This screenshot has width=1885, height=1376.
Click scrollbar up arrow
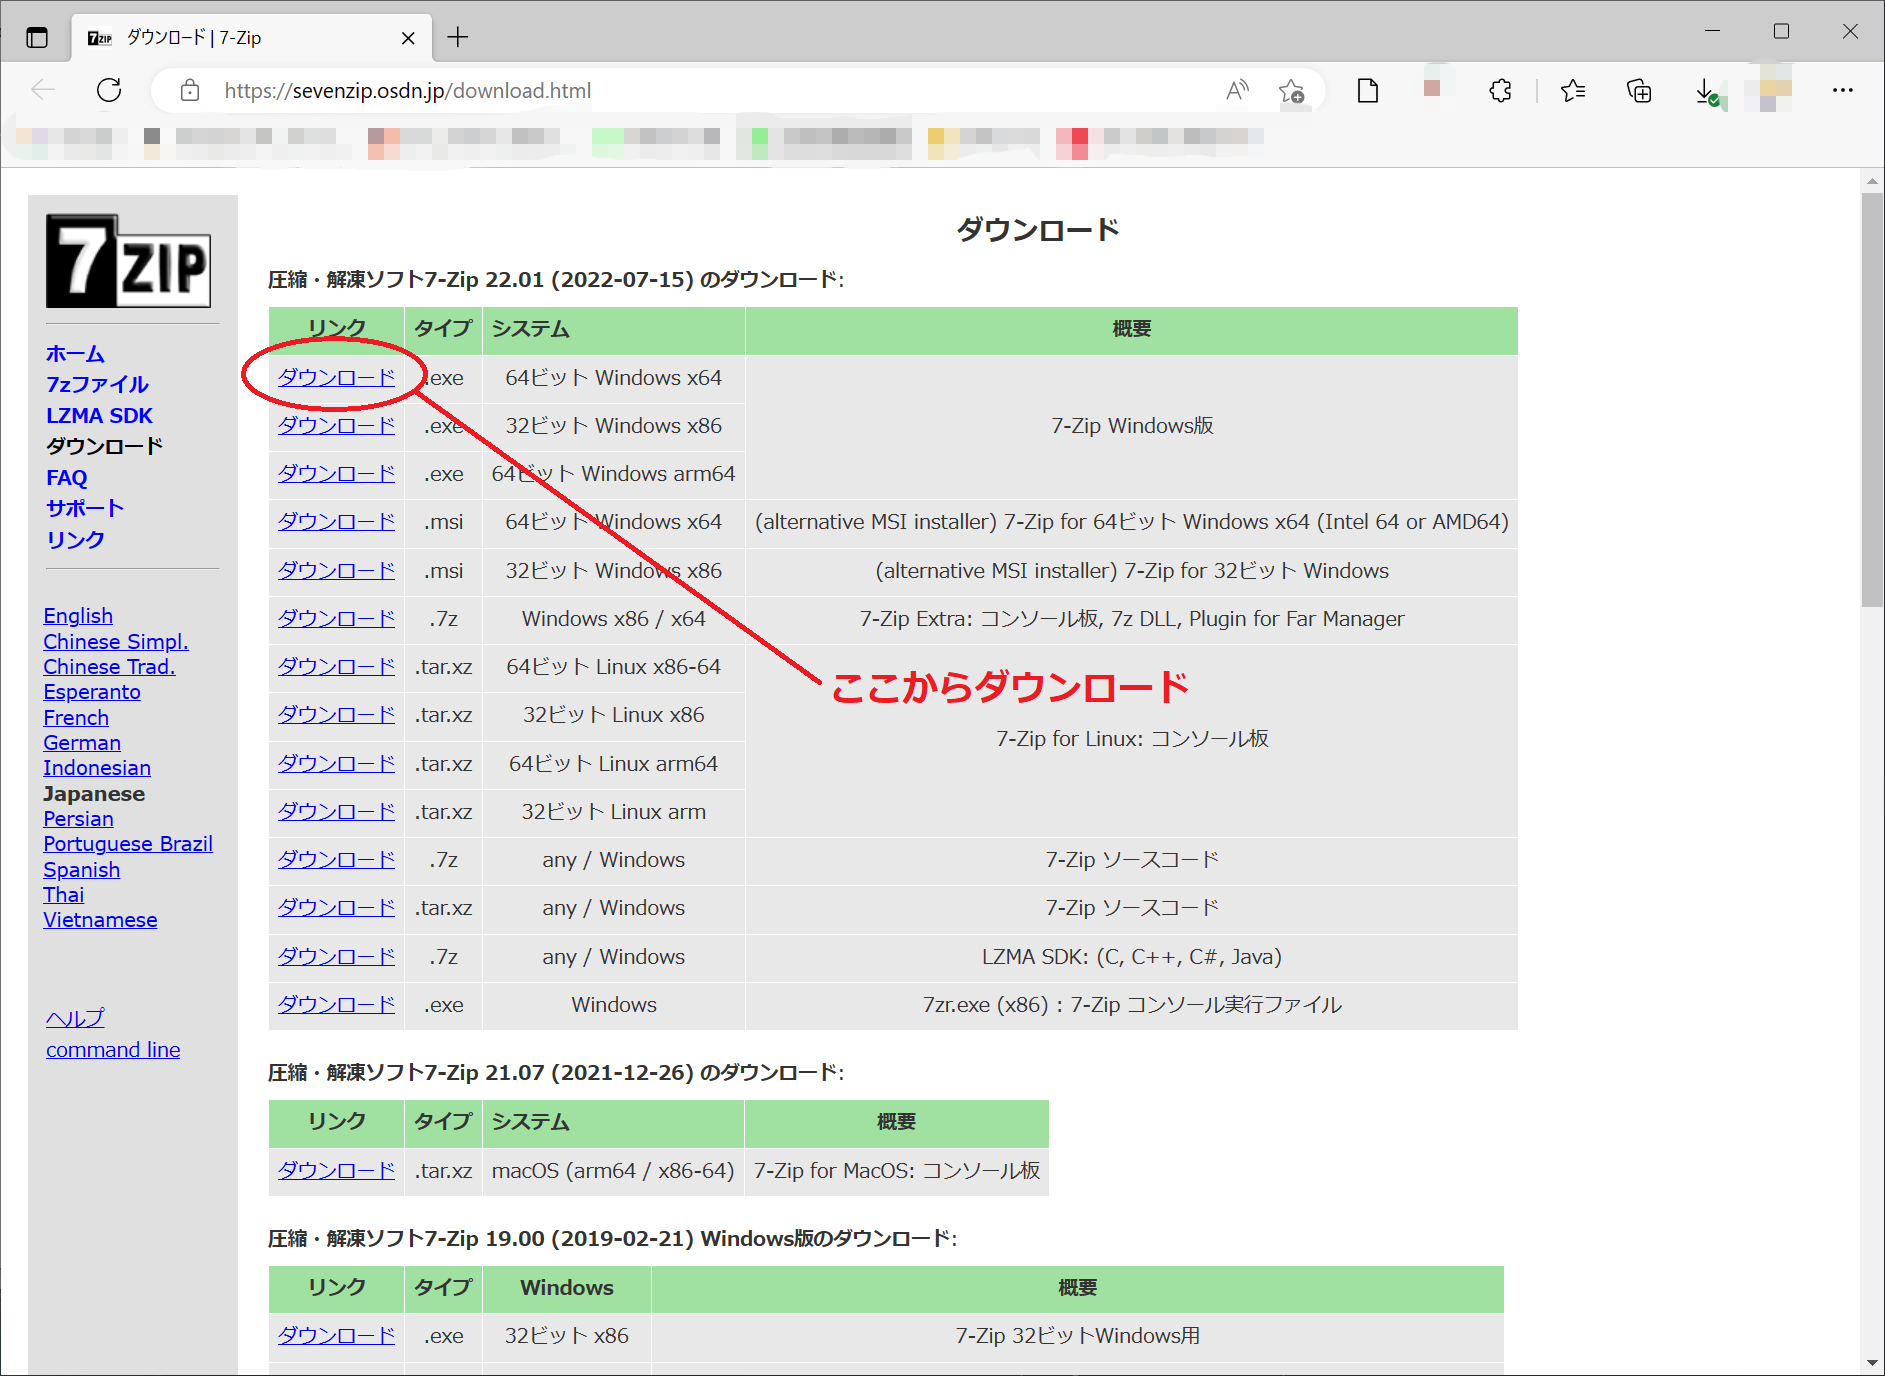tap(1872, 181)
